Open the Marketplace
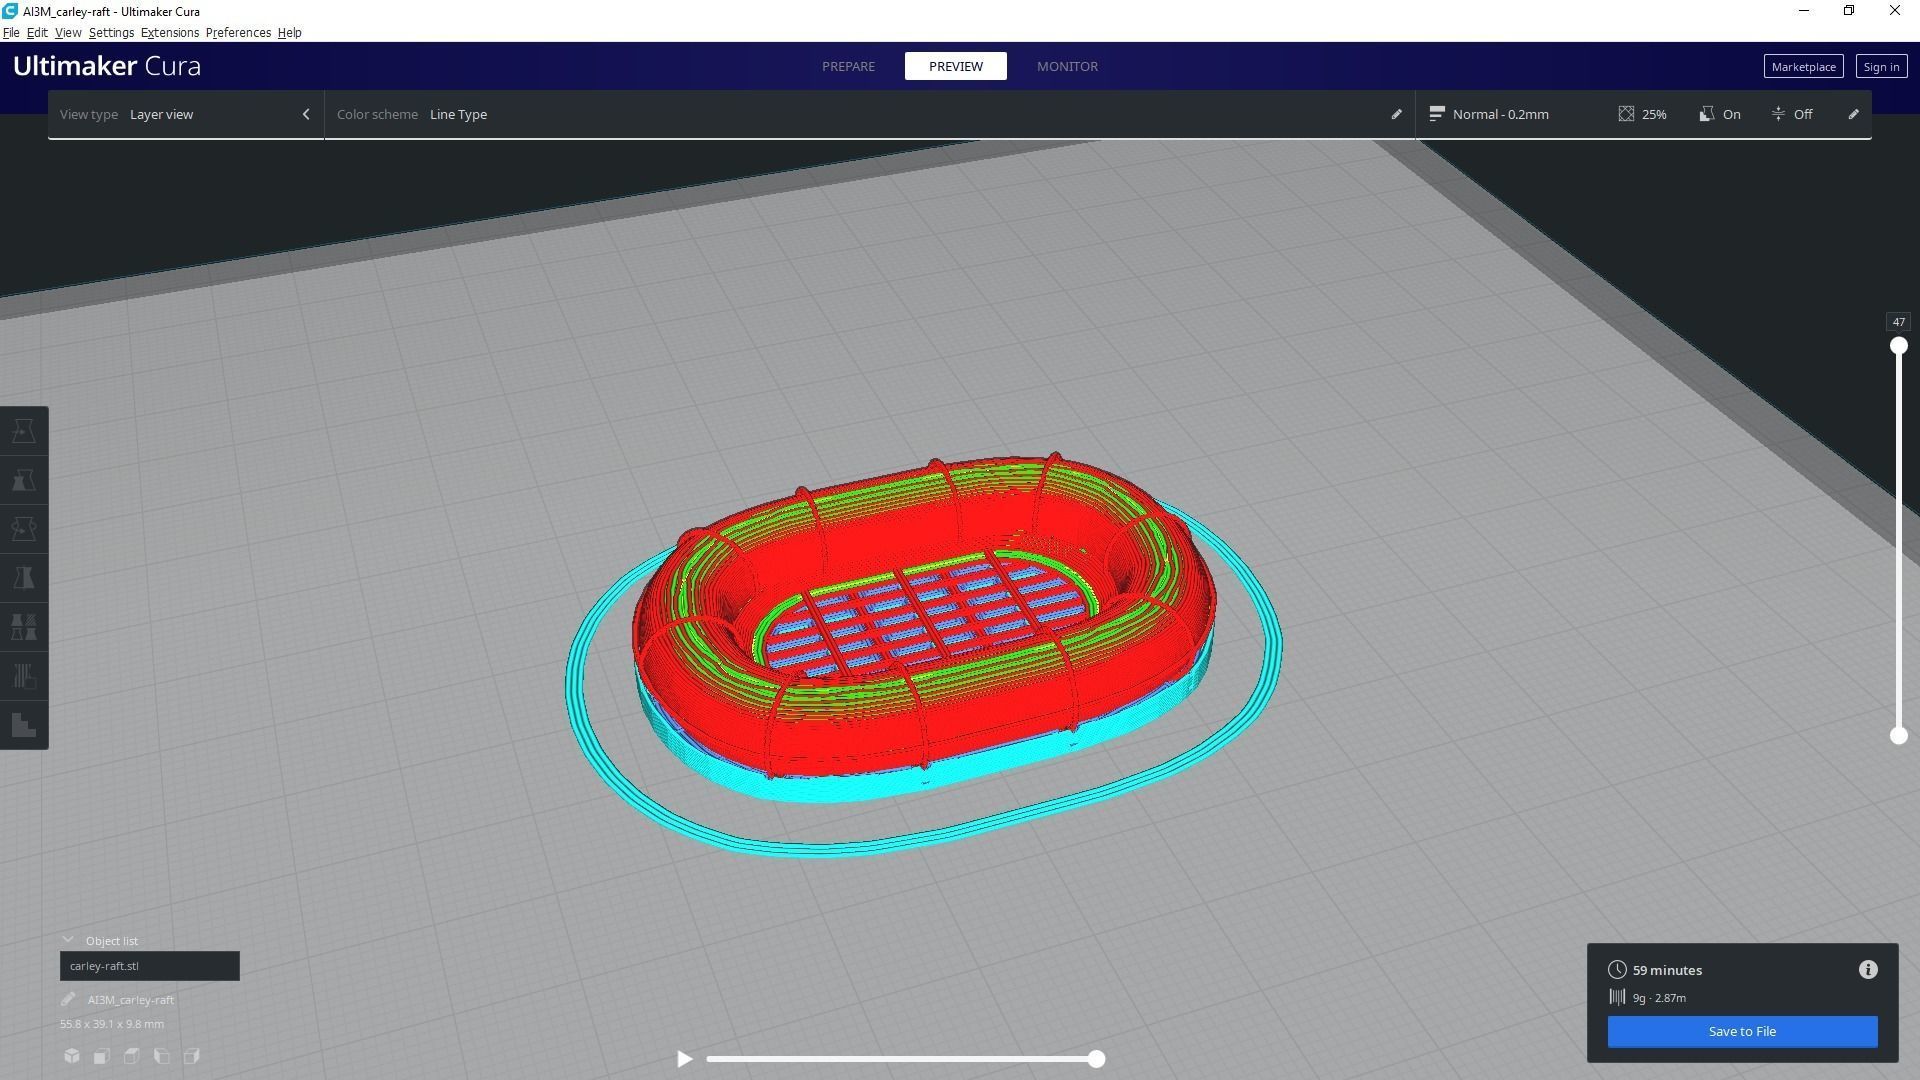 point(1802,67)
